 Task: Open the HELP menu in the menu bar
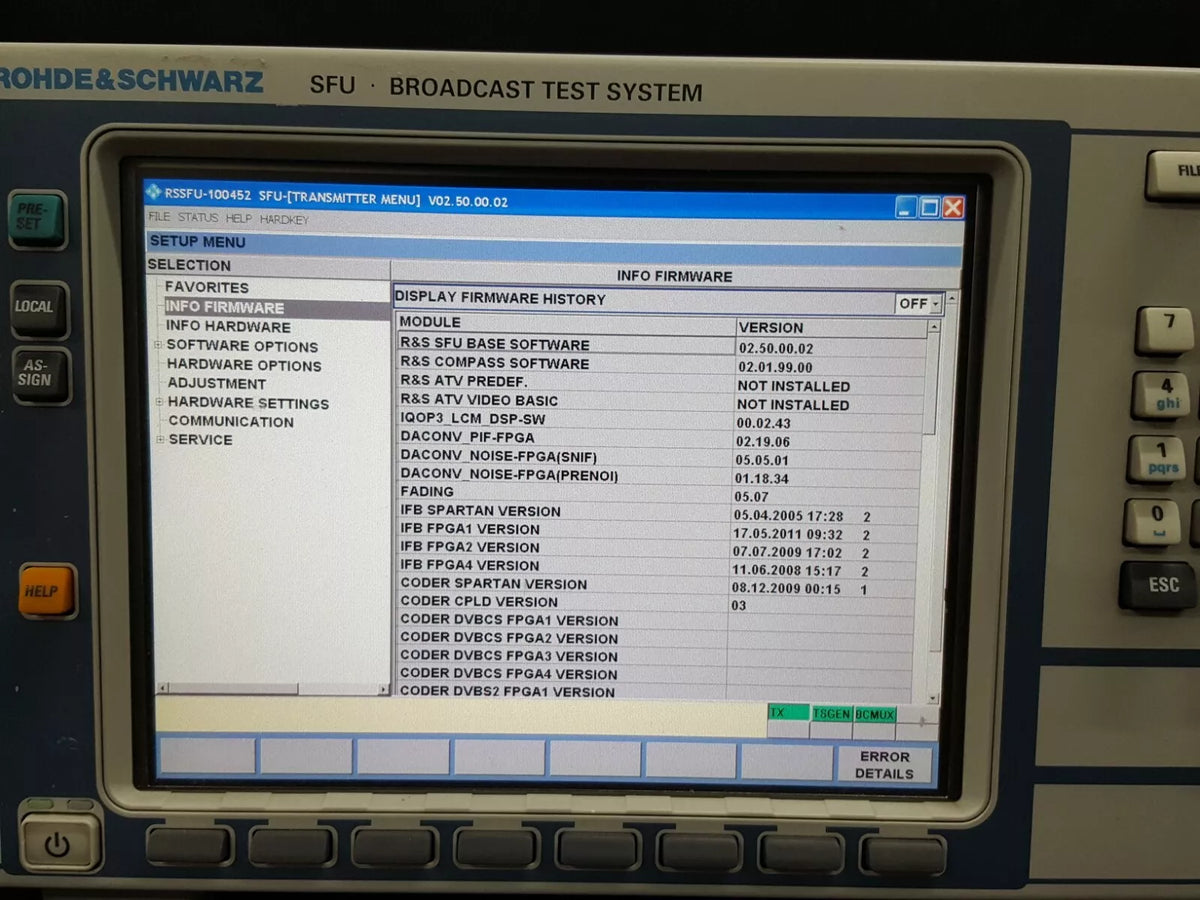pyautogui.click(x=239, y=219)
